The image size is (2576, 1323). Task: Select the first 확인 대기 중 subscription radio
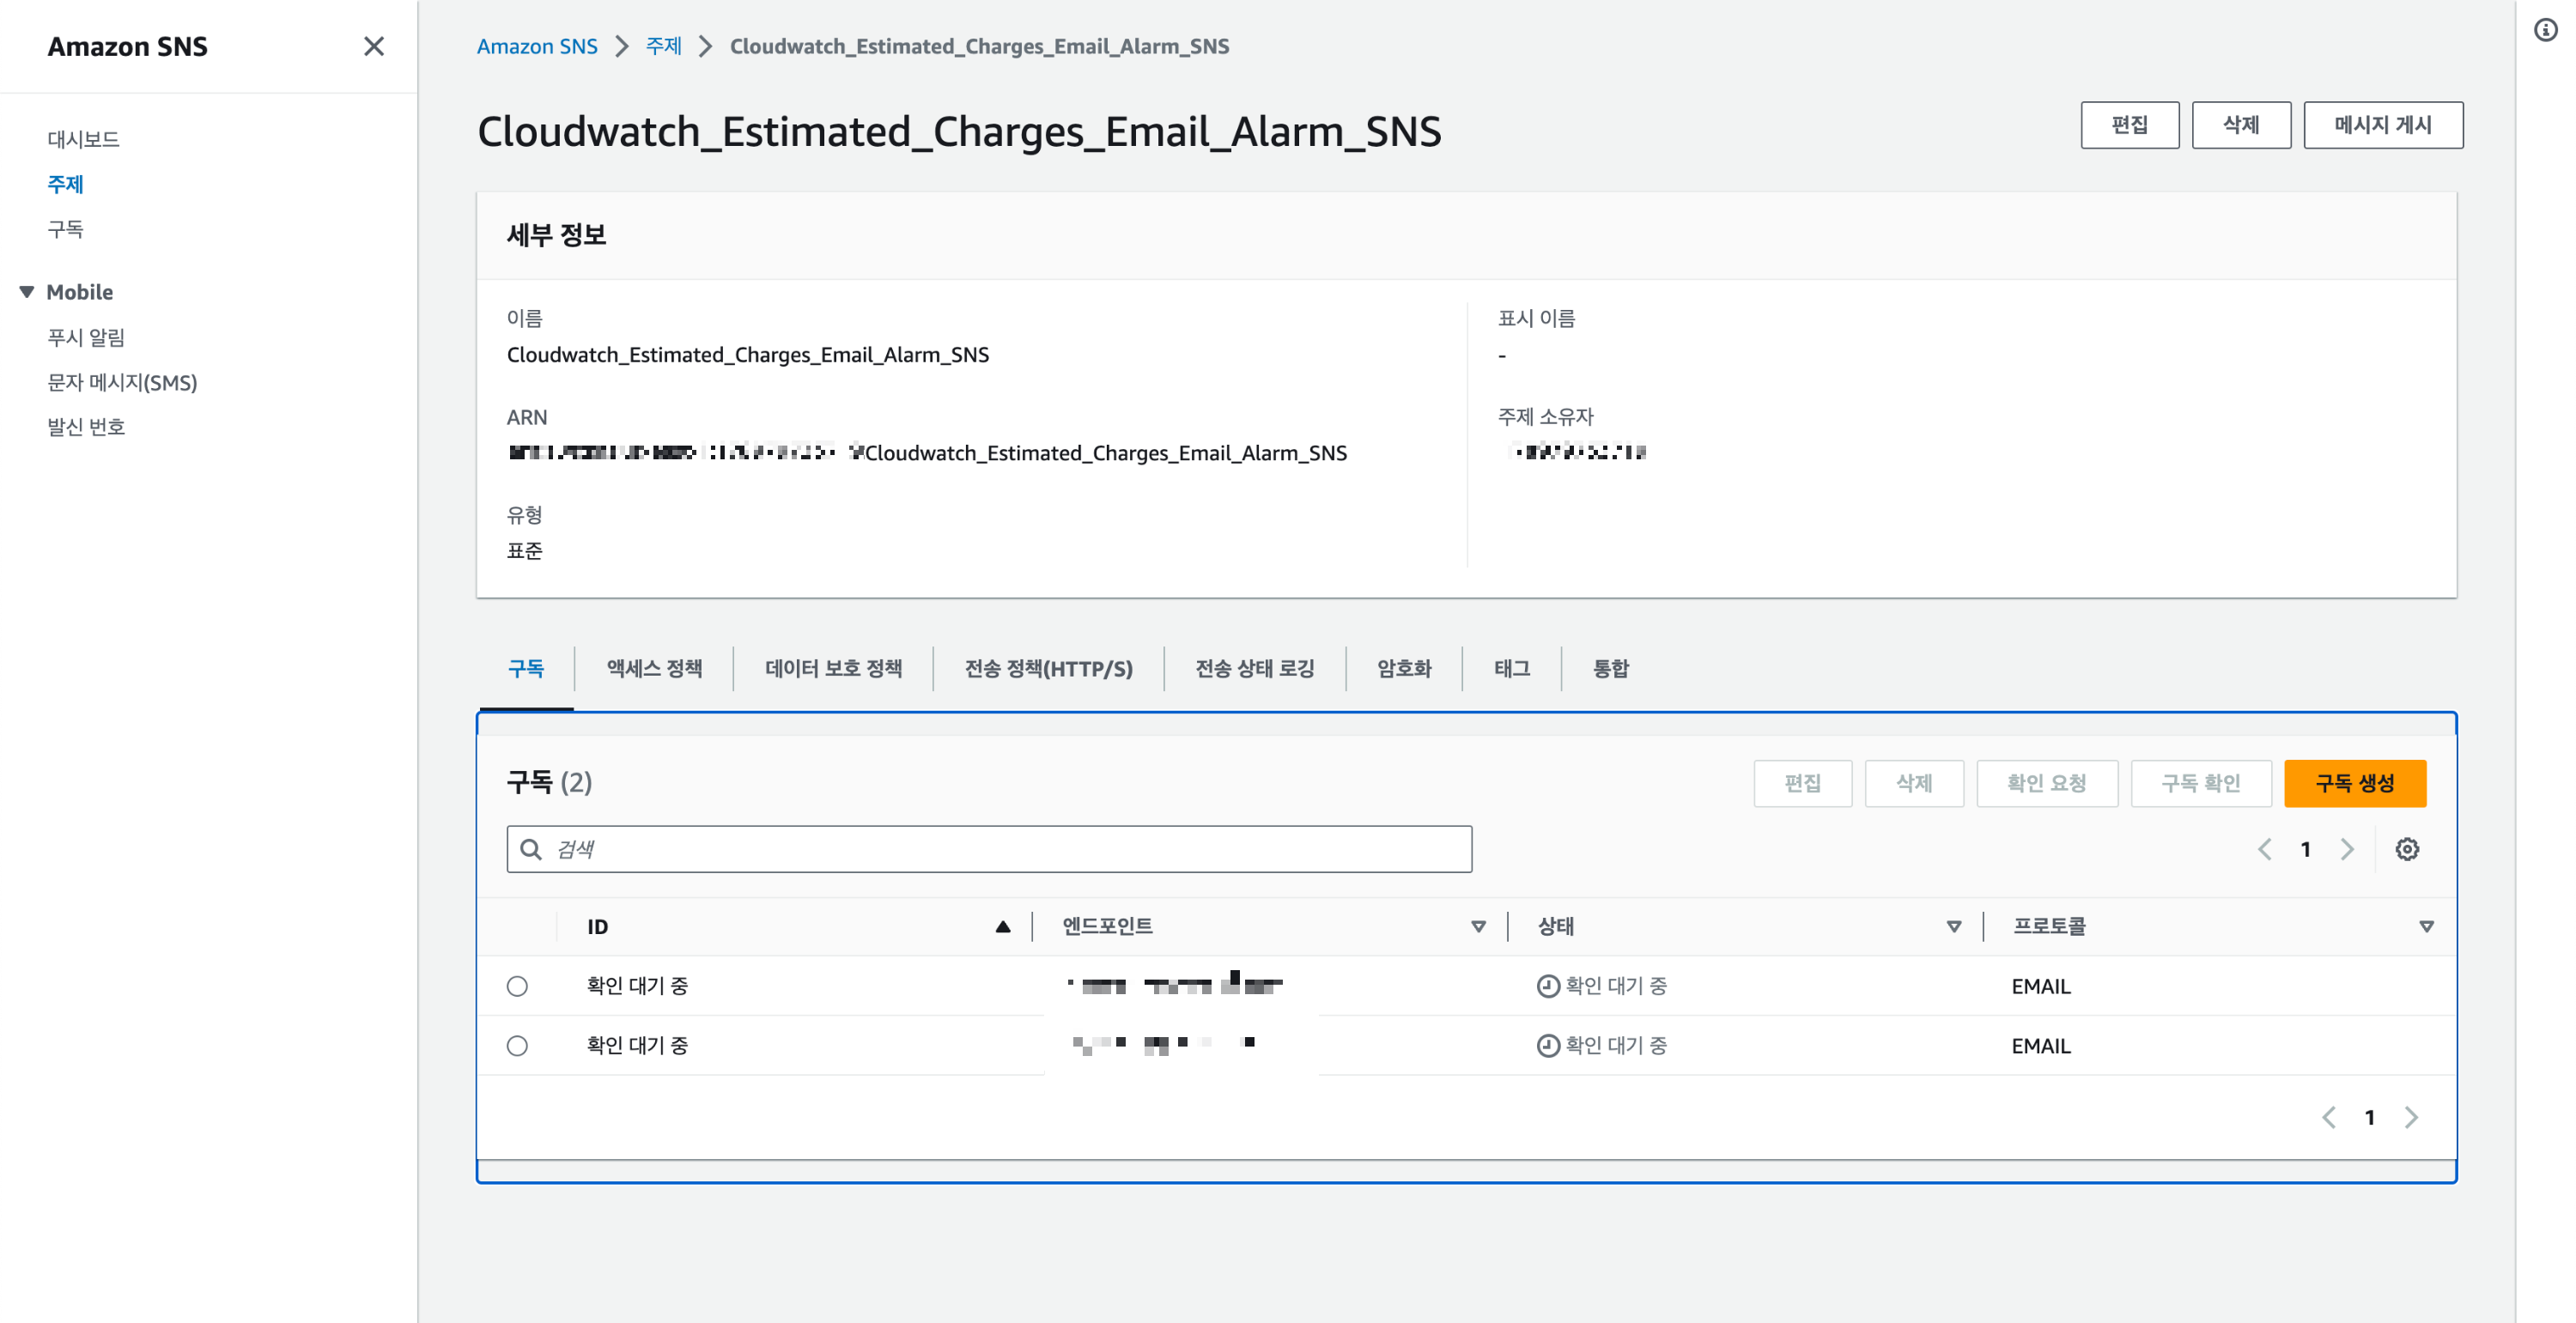coord(517,986)
